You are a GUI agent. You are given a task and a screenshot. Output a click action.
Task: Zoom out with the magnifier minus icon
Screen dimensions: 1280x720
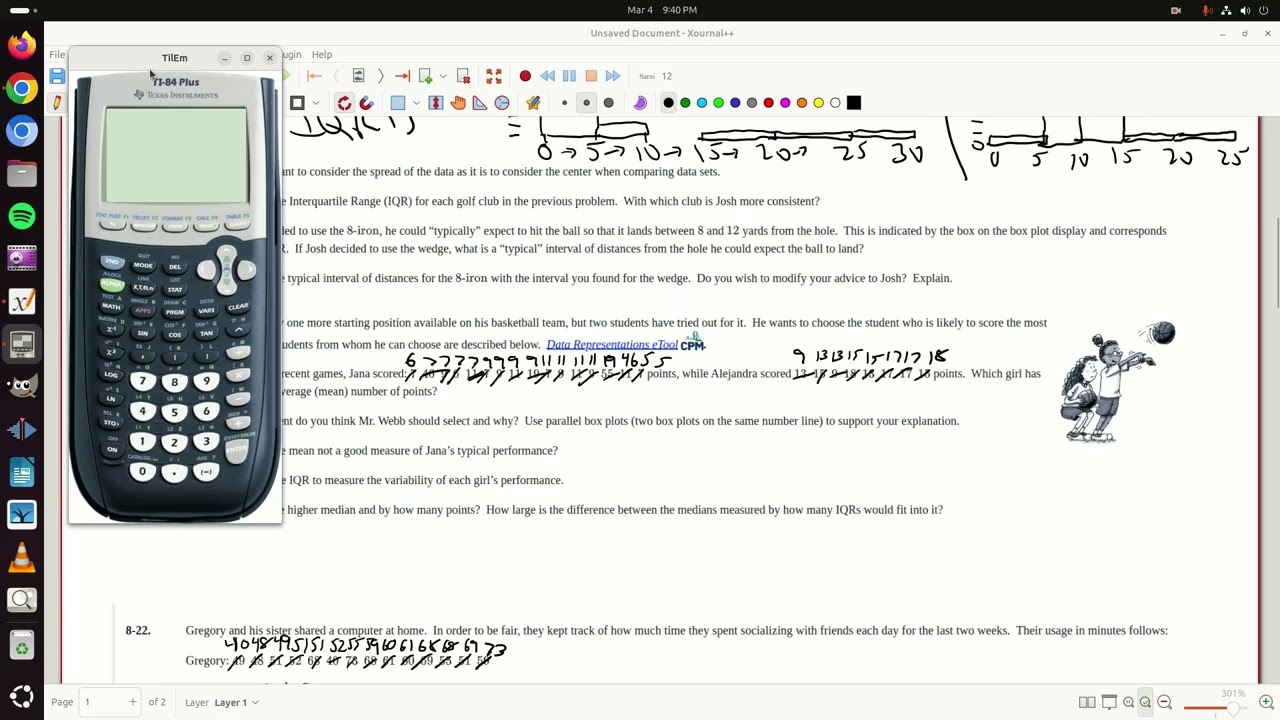point(1164,703)
